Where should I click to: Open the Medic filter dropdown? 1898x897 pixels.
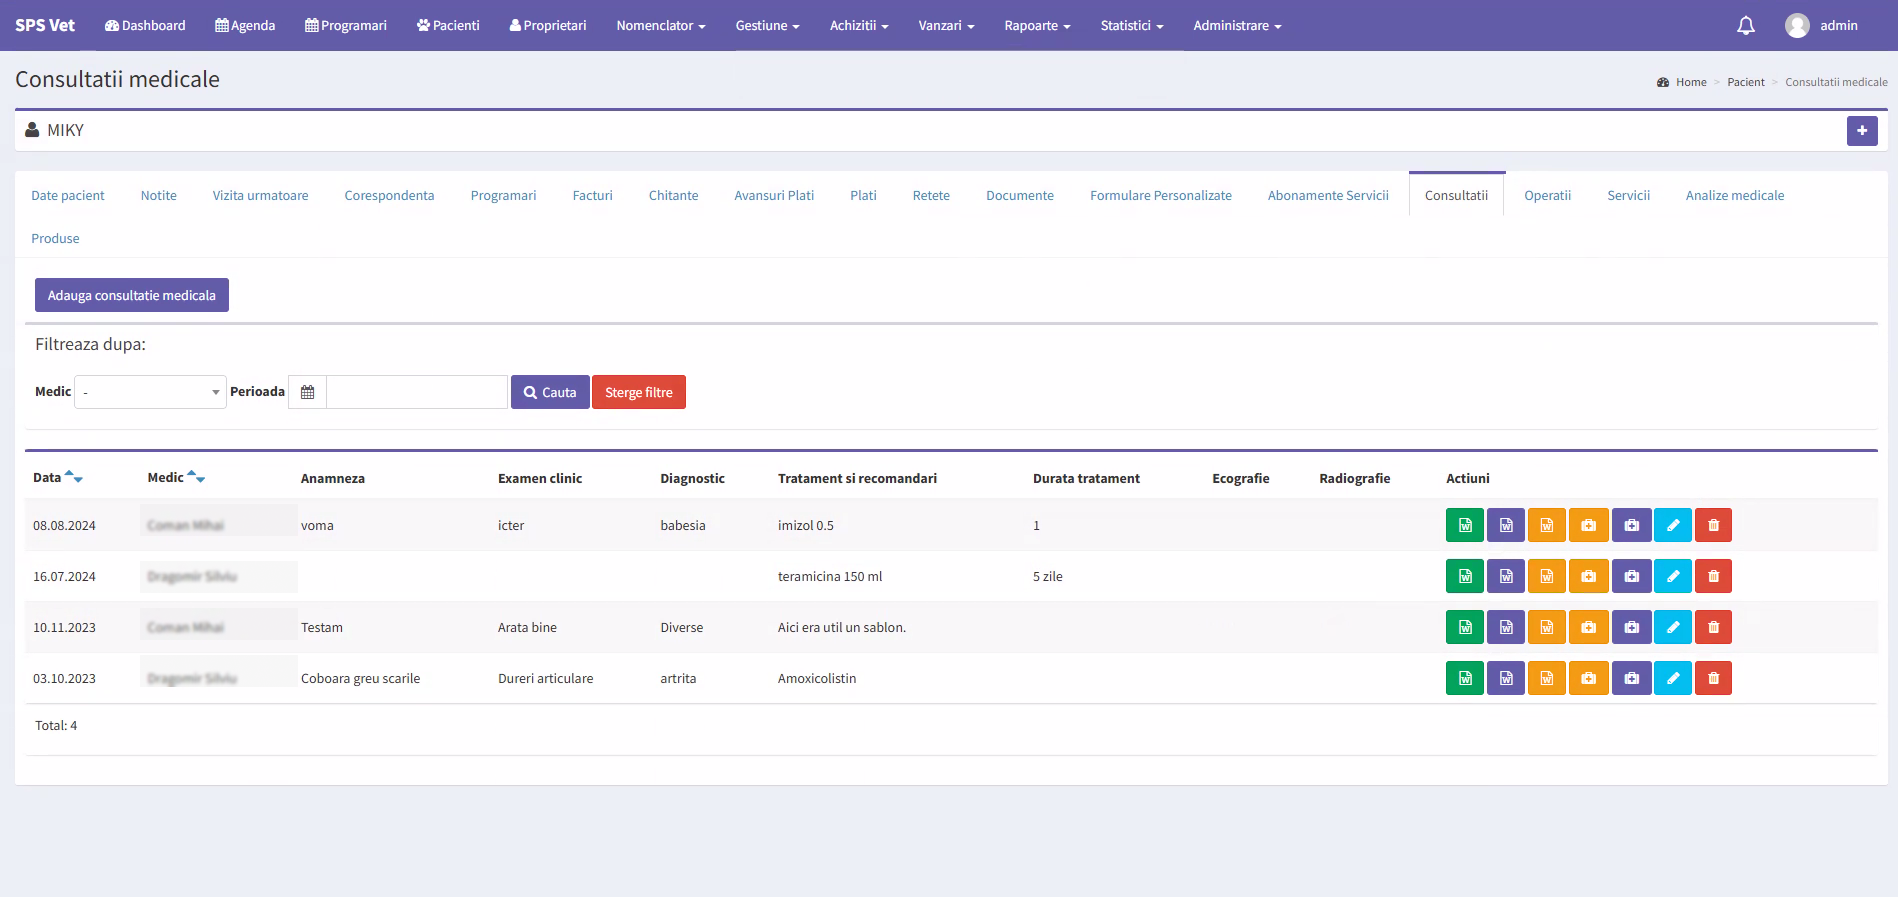click(150, 392)
